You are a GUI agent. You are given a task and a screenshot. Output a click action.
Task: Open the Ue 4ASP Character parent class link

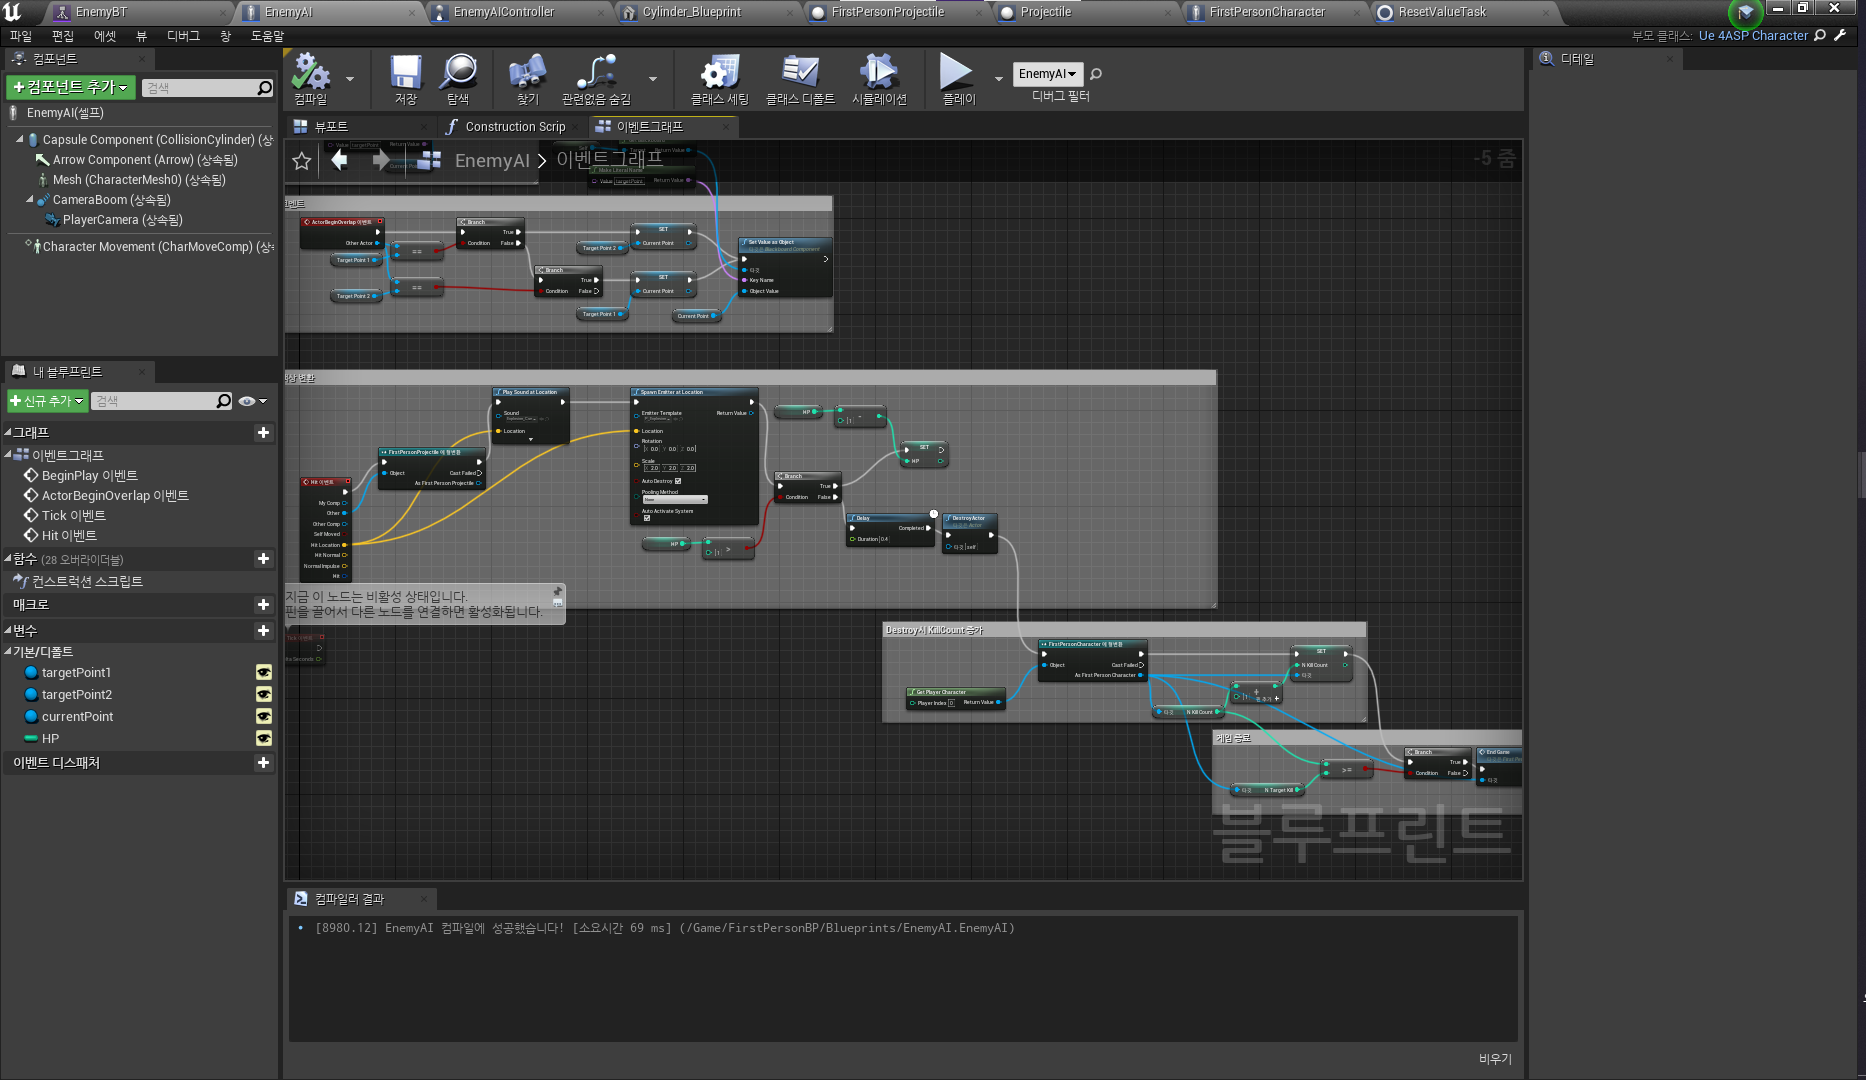tap(1752, 36)
